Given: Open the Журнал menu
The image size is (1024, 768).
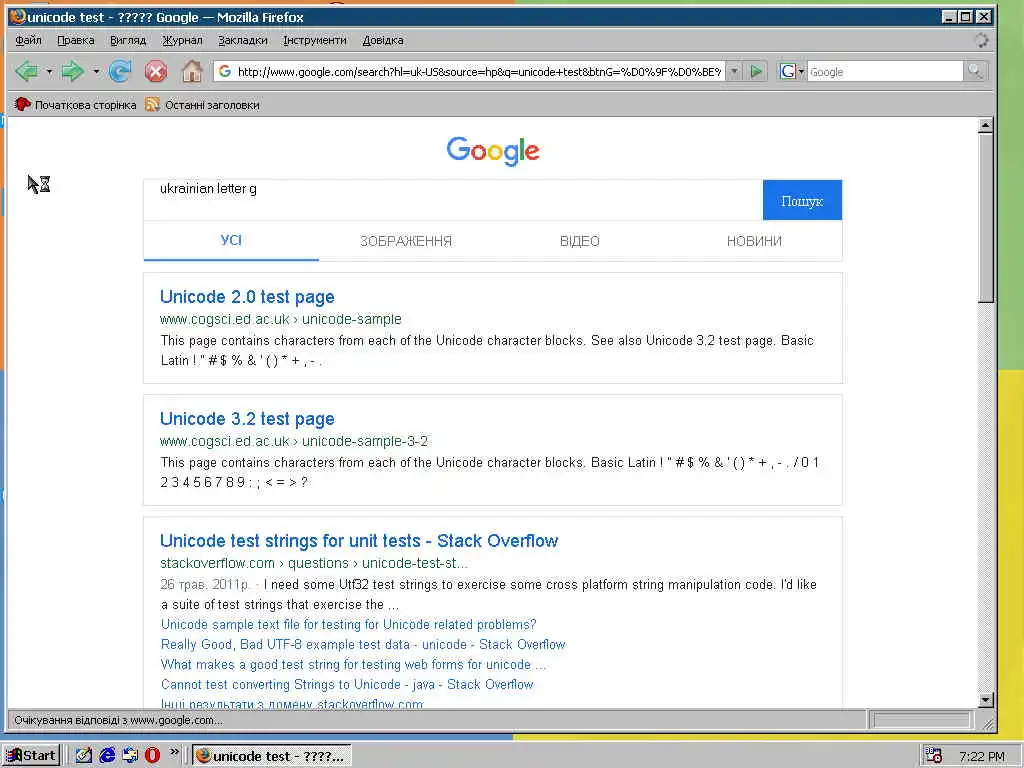Looking at the screenshot, I should tap(182, 40).
